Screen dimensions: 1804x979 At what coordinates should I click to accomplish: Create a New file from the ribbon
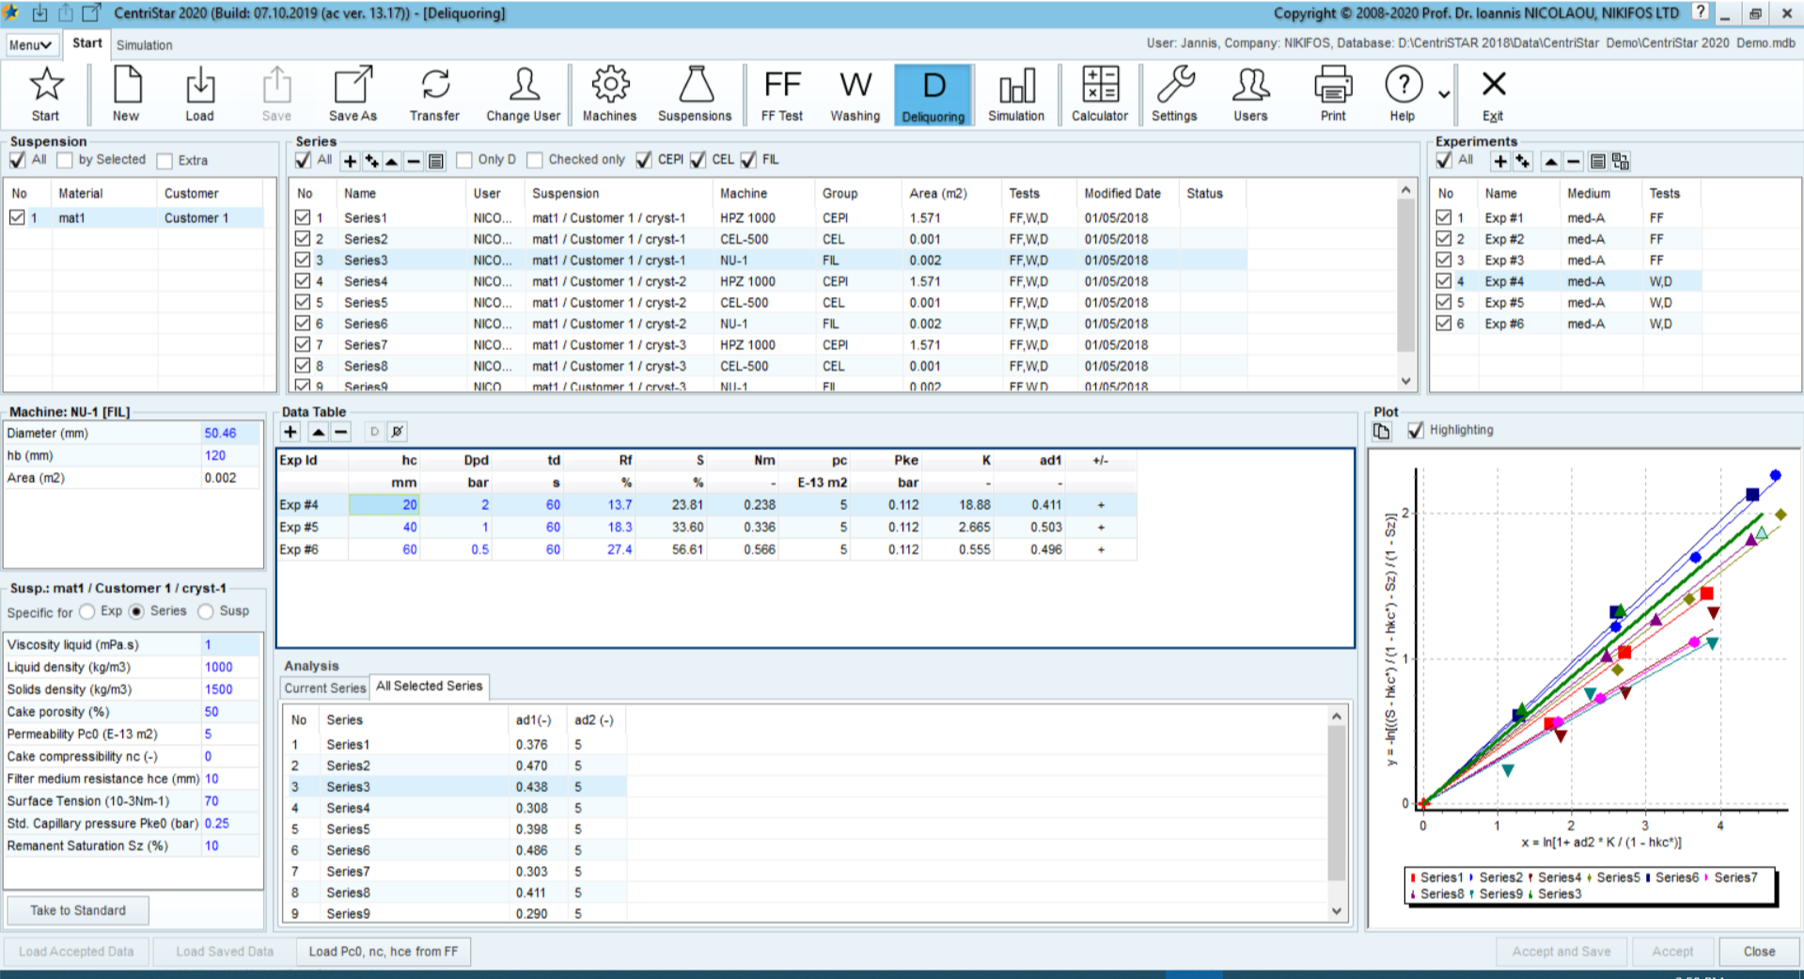(126, 95)
